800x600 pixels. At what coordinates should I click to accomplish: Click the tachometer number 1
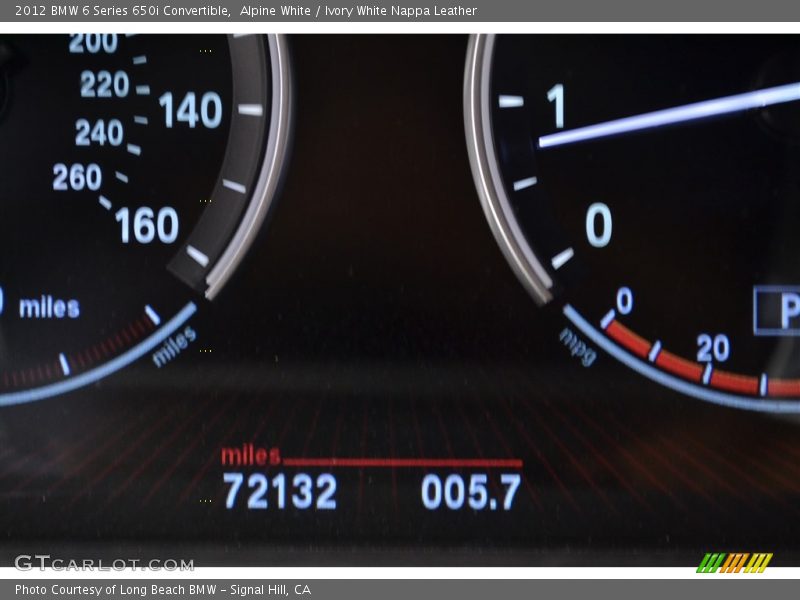coord(556,106)
